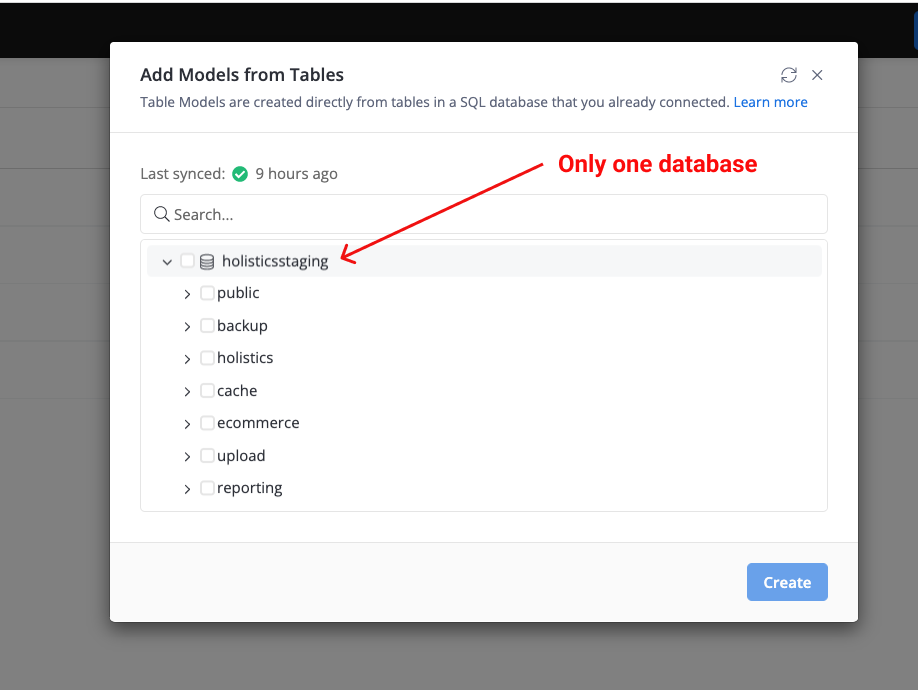This screenshot has height=690, width=918.
Task: Tick the reporting schema checkbox
Action: [207, 487]
